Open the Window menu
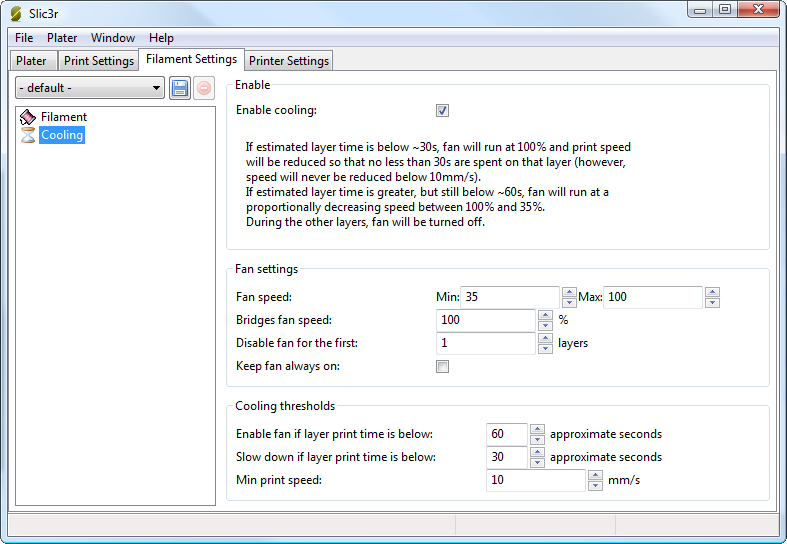This screenshot has height=544, width=787. pyautogui.click(x=113, y=38)
